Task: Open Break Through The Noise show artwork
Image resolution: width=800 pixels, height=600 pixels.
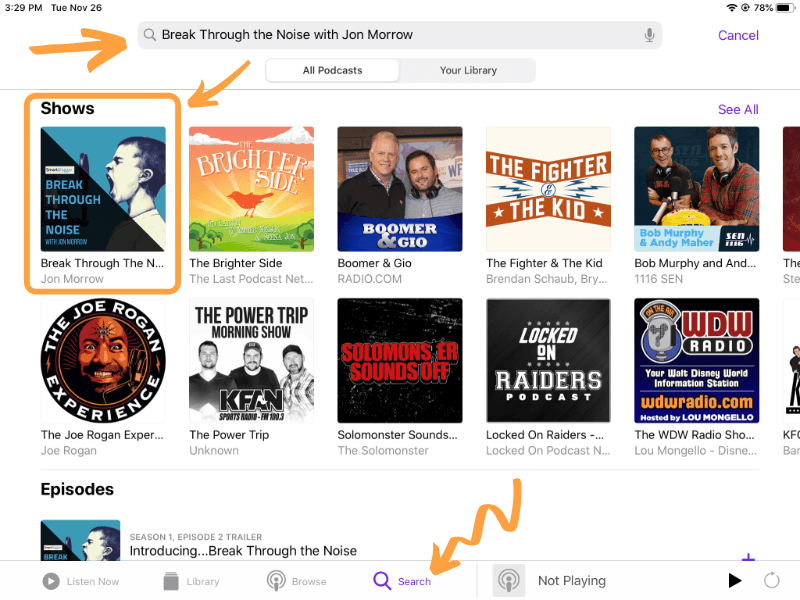Action: (x=103, y=189)
